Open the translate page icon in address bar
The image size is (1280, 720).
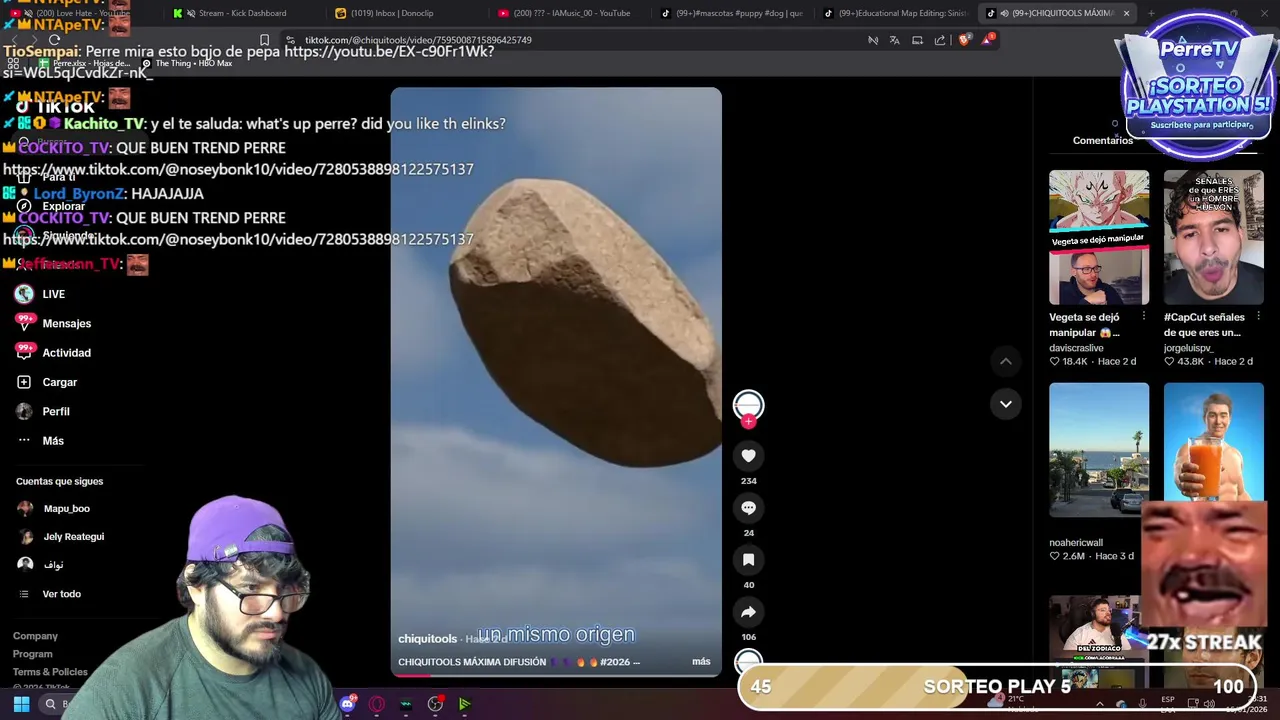(x=894, y=40)
